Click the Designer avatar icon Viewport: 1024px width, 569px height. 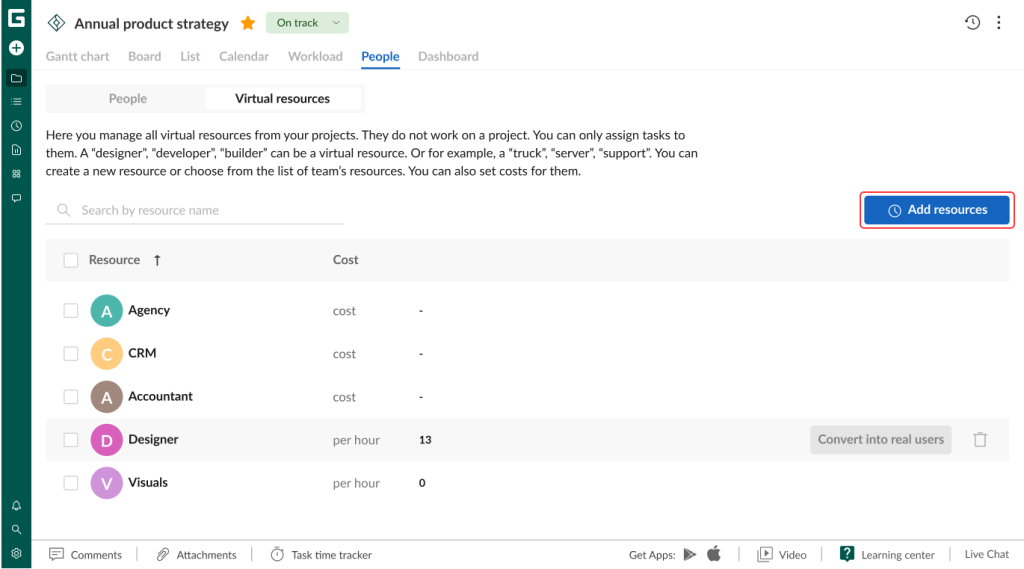coord(106,440)
